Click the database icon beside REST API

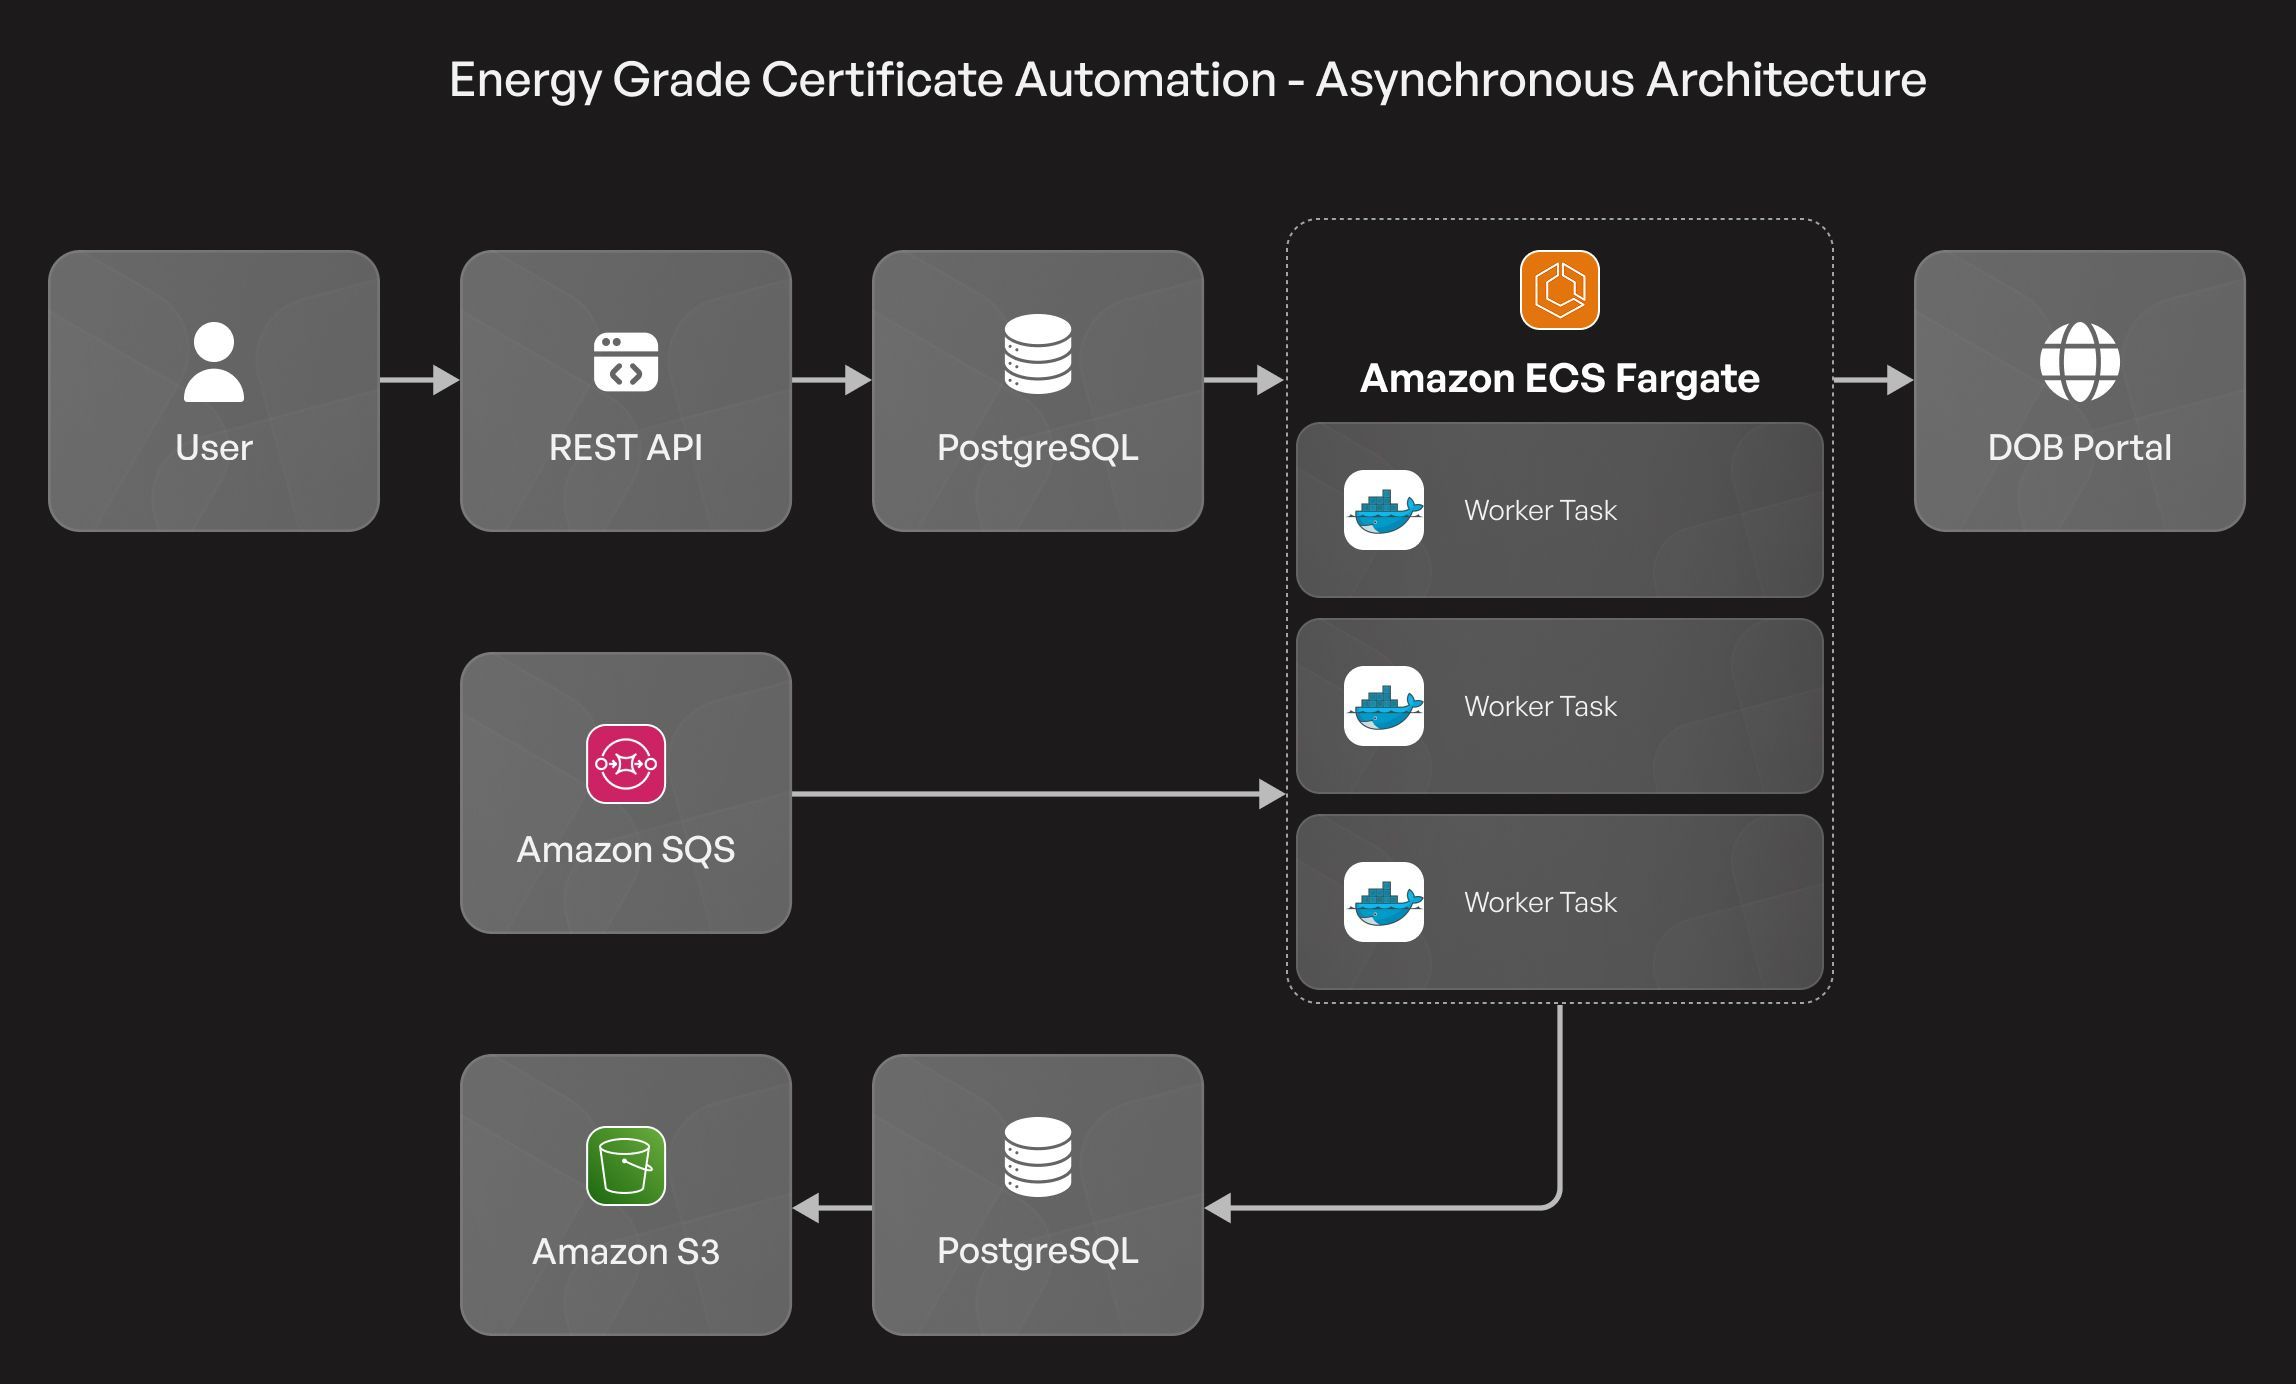click(x=1038, y=354)
